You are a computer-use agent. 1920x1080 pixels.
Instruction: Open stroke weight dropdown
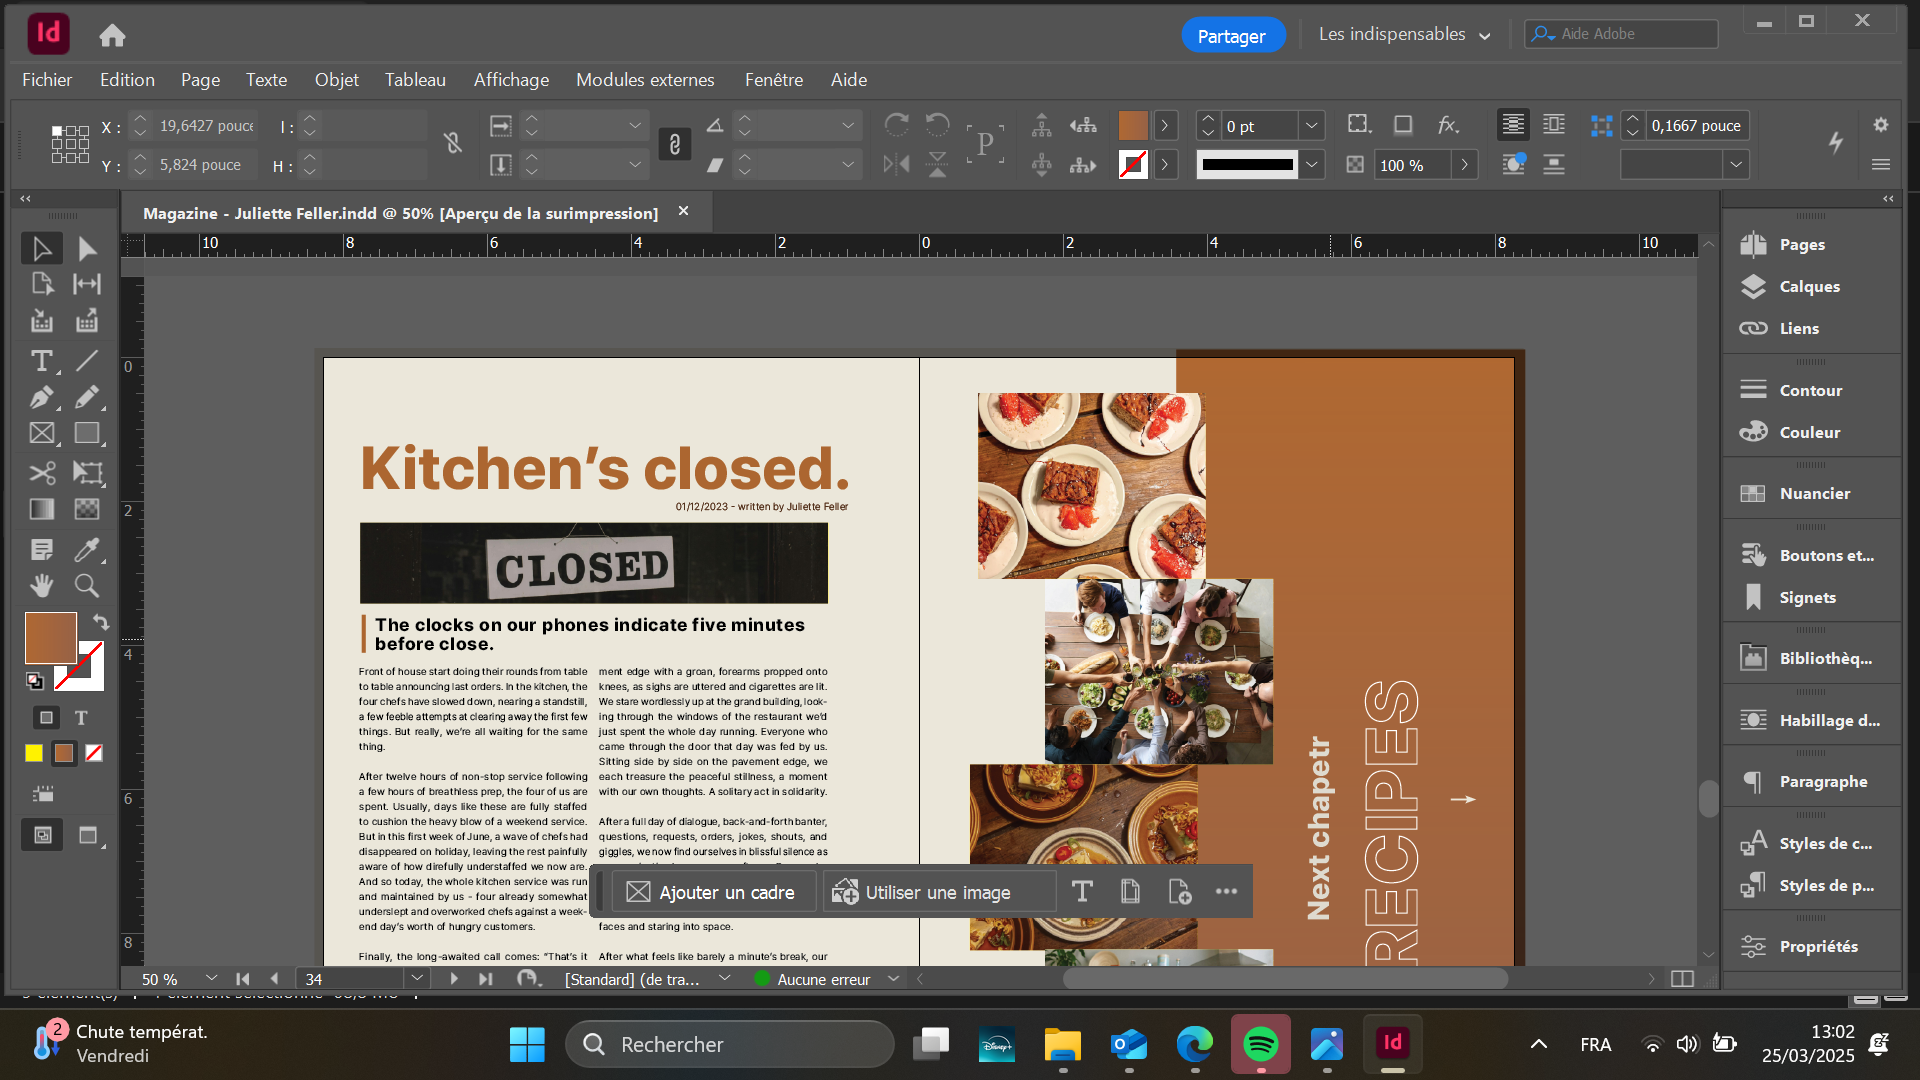pyautogui.click(x=1311, y=126)
